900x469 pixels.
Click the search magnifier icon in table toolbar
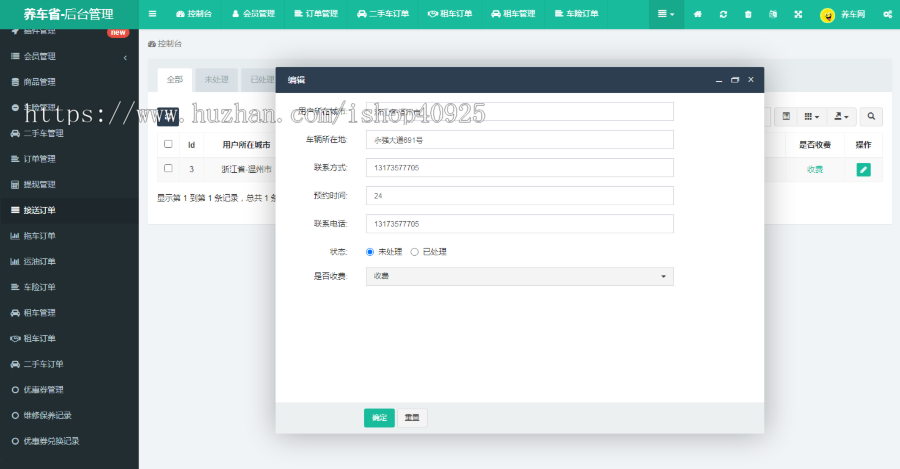click(x=871, y=117)
